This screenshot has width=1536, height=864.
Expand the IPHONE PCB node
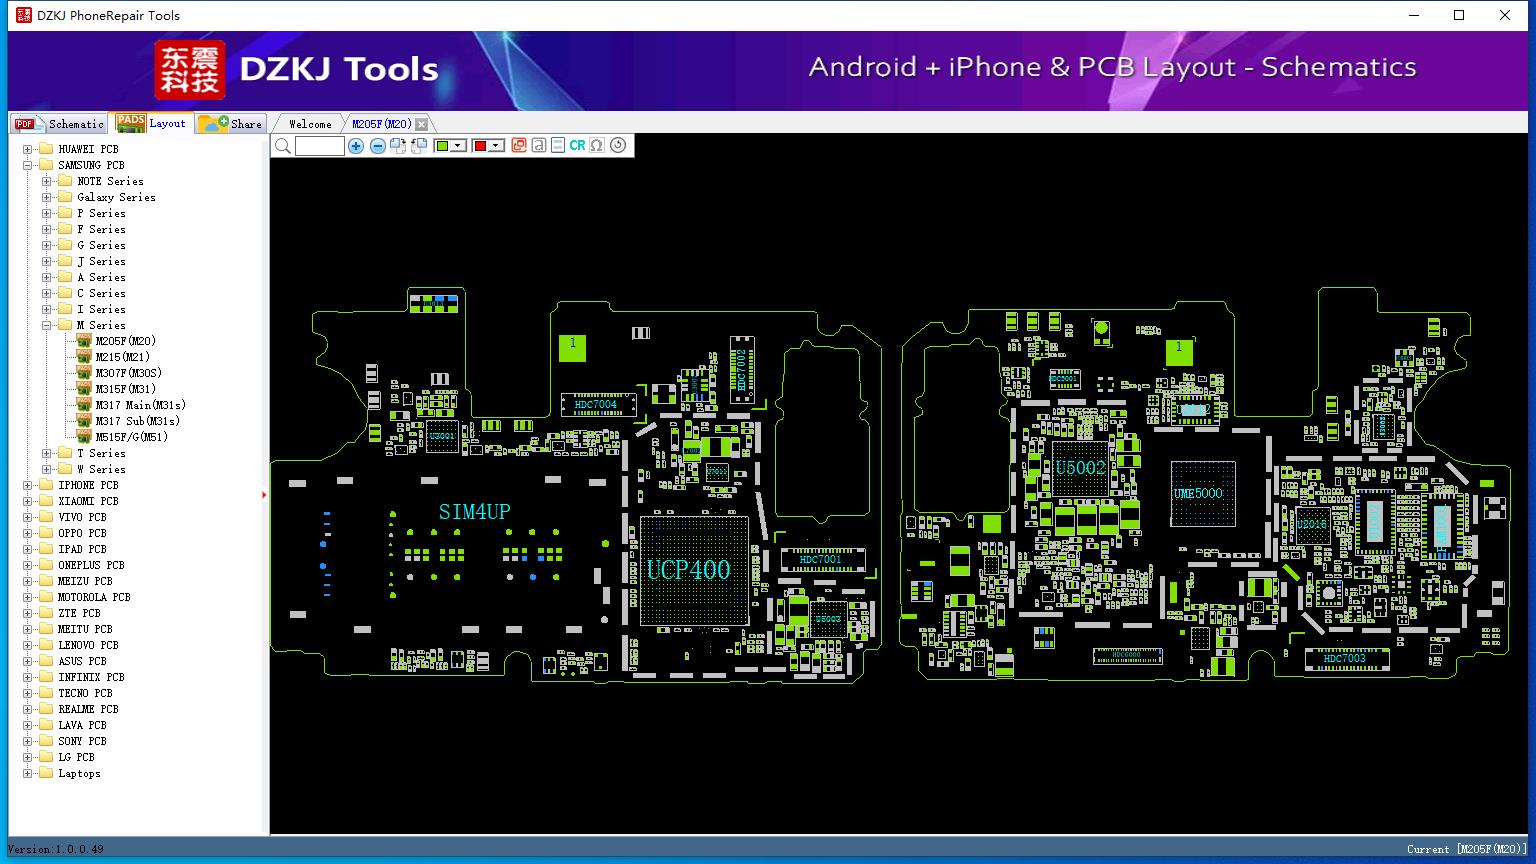pyautogui.click(x=28, y=486)
